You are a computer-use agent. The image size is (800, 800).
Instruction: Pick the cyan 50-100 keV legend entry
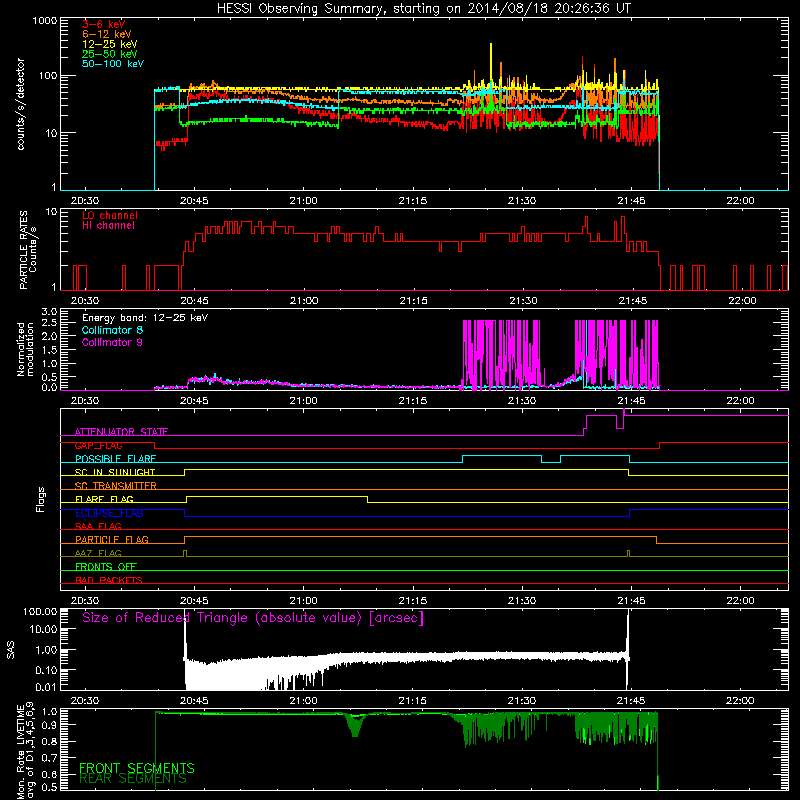click(113, 64)
